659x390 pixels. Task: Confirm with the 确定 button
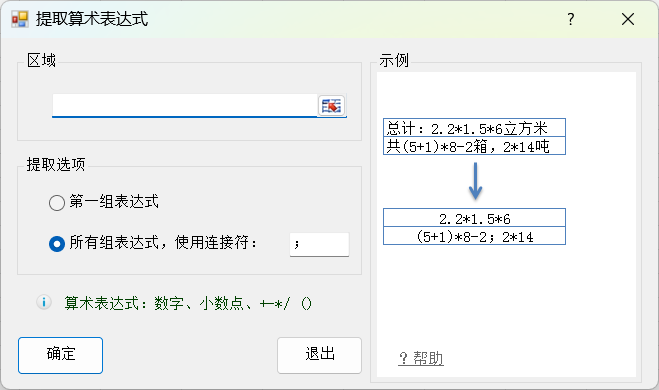(61, 355)
